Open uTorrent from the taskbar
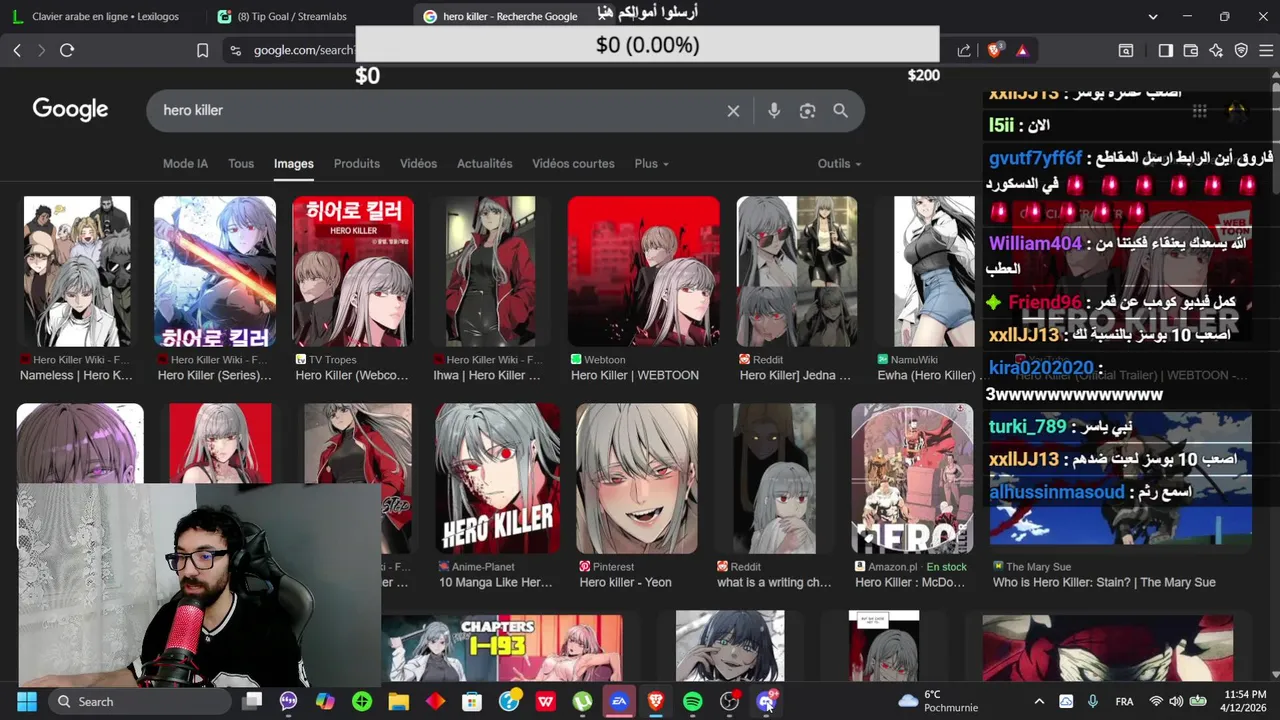 (582, 701)
